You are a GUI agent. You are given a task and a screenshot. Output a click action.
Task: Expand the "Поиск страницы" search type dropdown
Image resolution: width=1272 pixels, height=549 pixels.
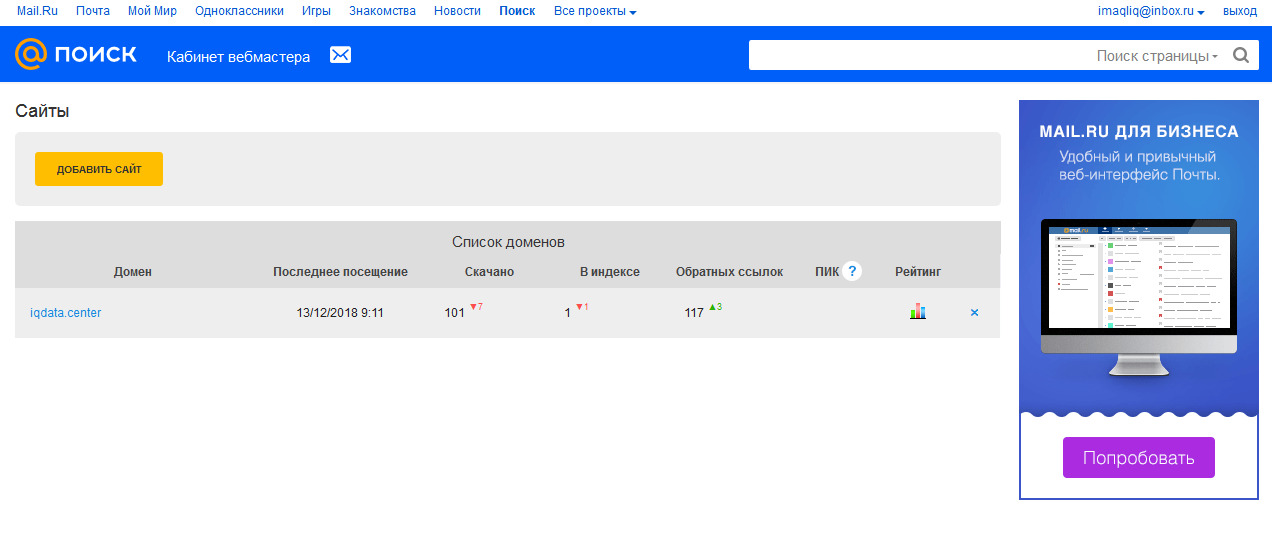[x=1157, y=56]
